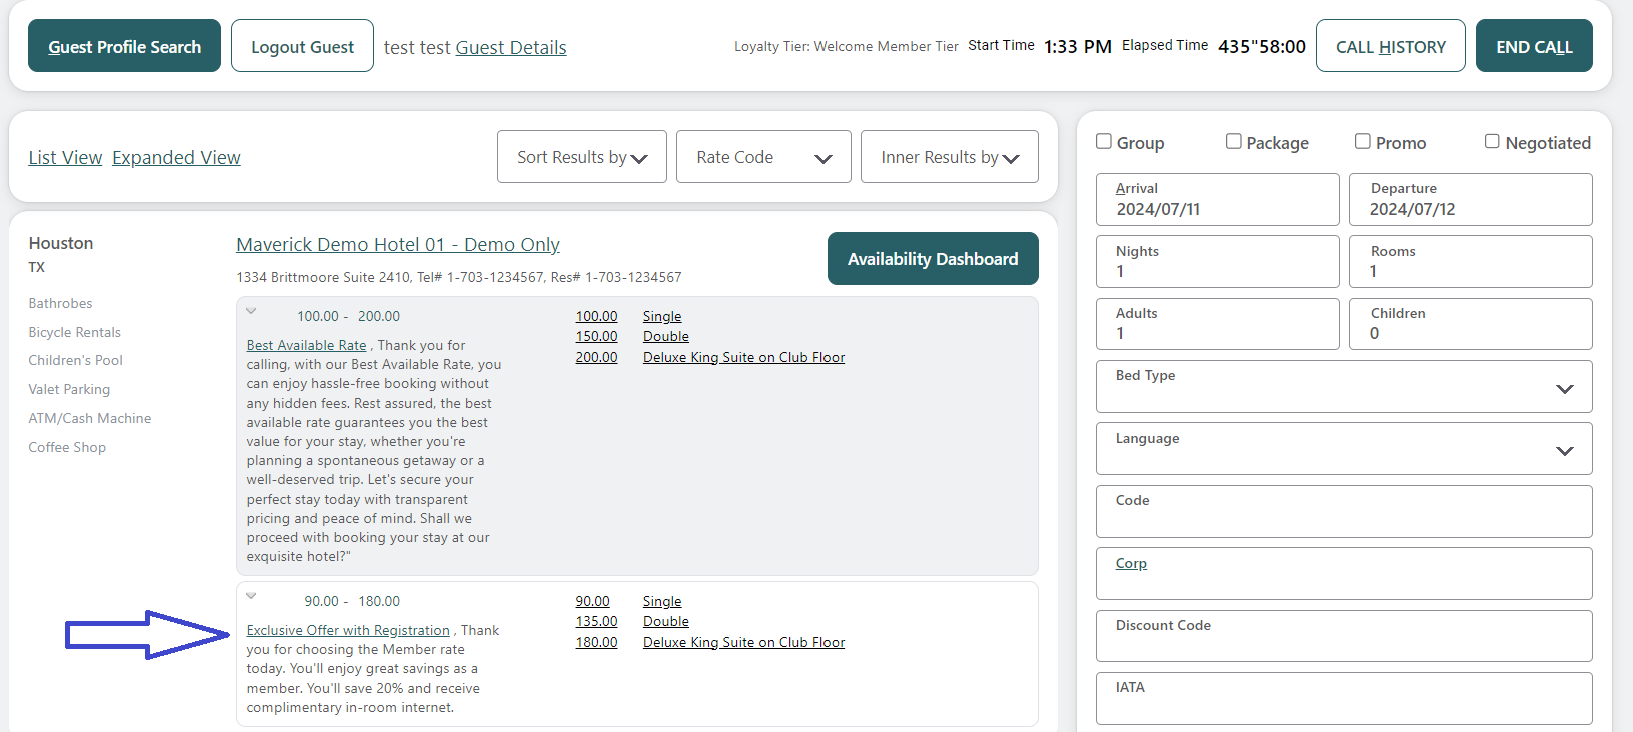This screenshot has height=732, width=1633.
Task: Focus the Rooms field
Action: point(1471,262)
